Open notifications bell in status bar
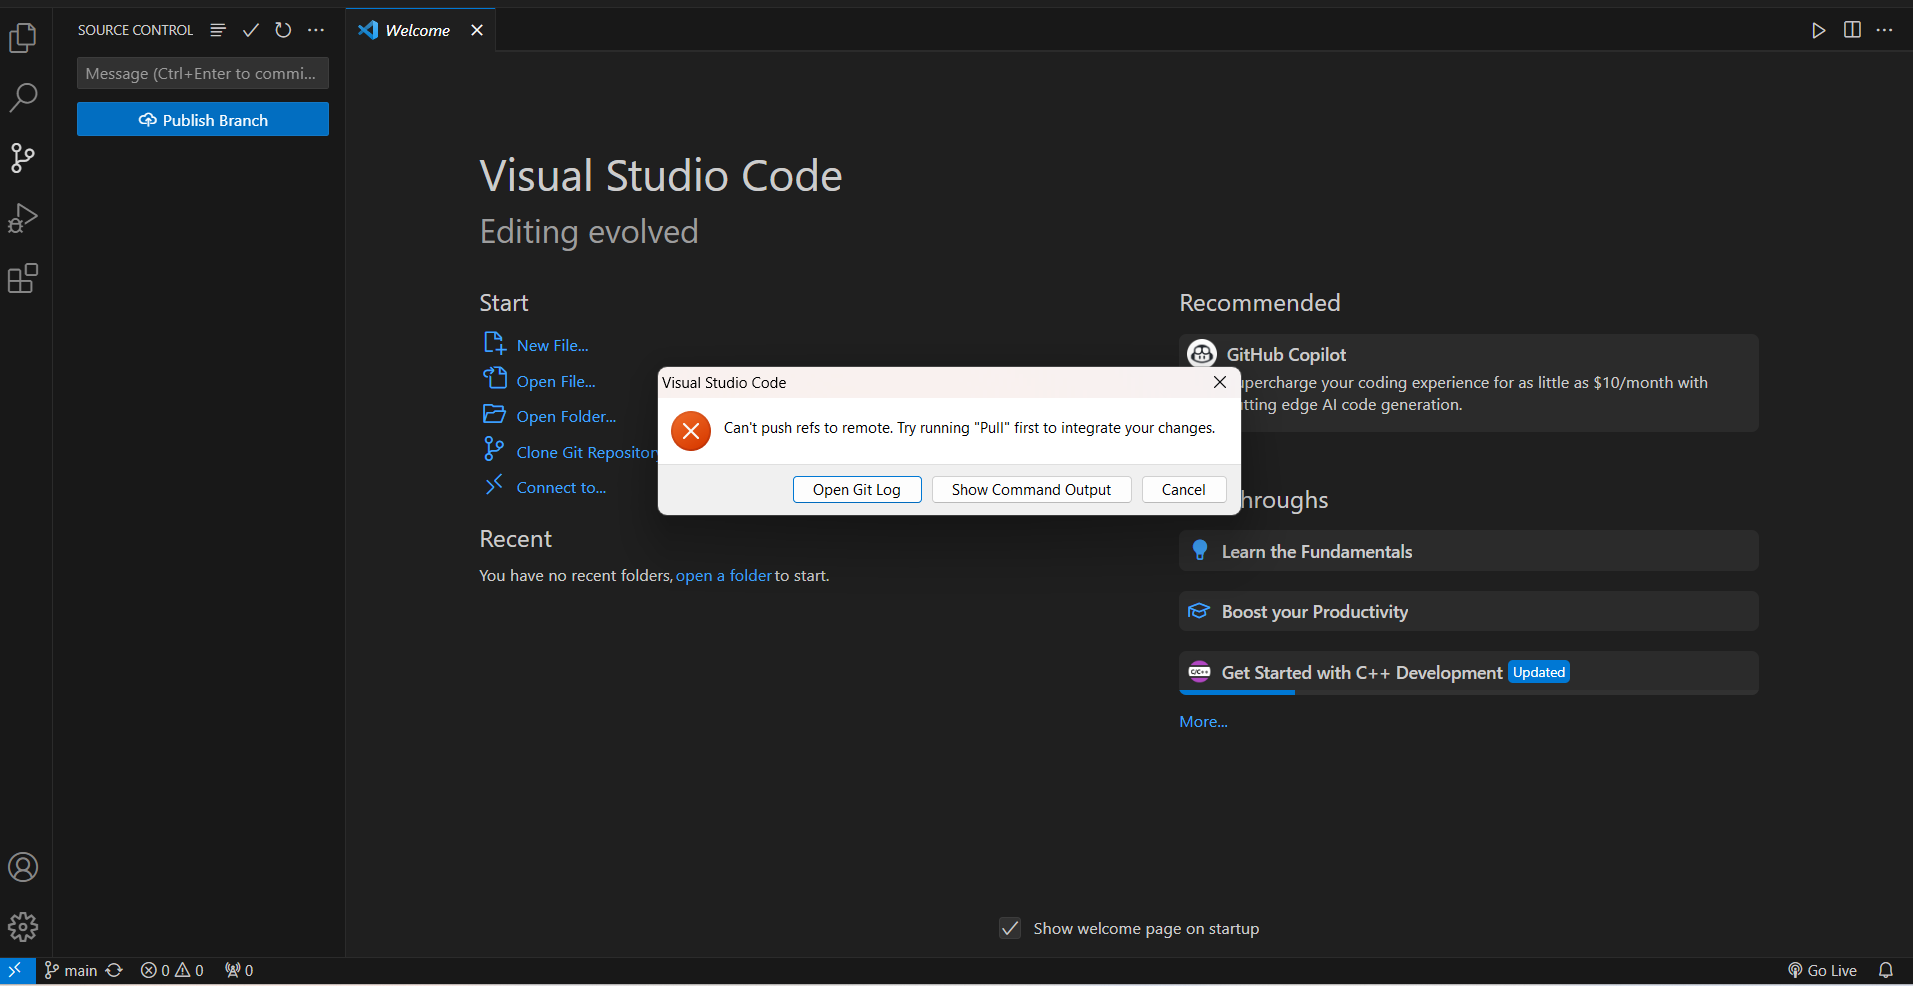 click(x=1886, y=970)
